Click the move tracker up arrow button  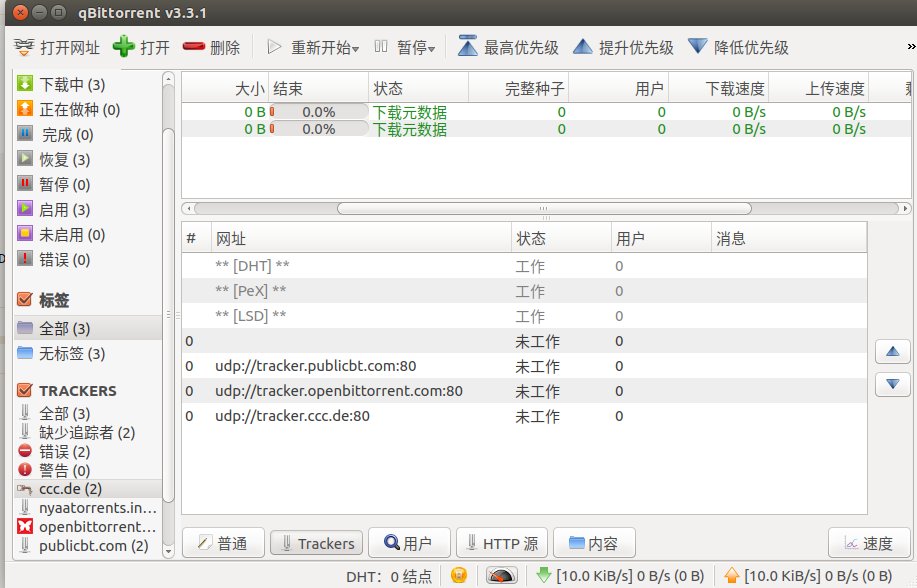[x=892, y=352]
